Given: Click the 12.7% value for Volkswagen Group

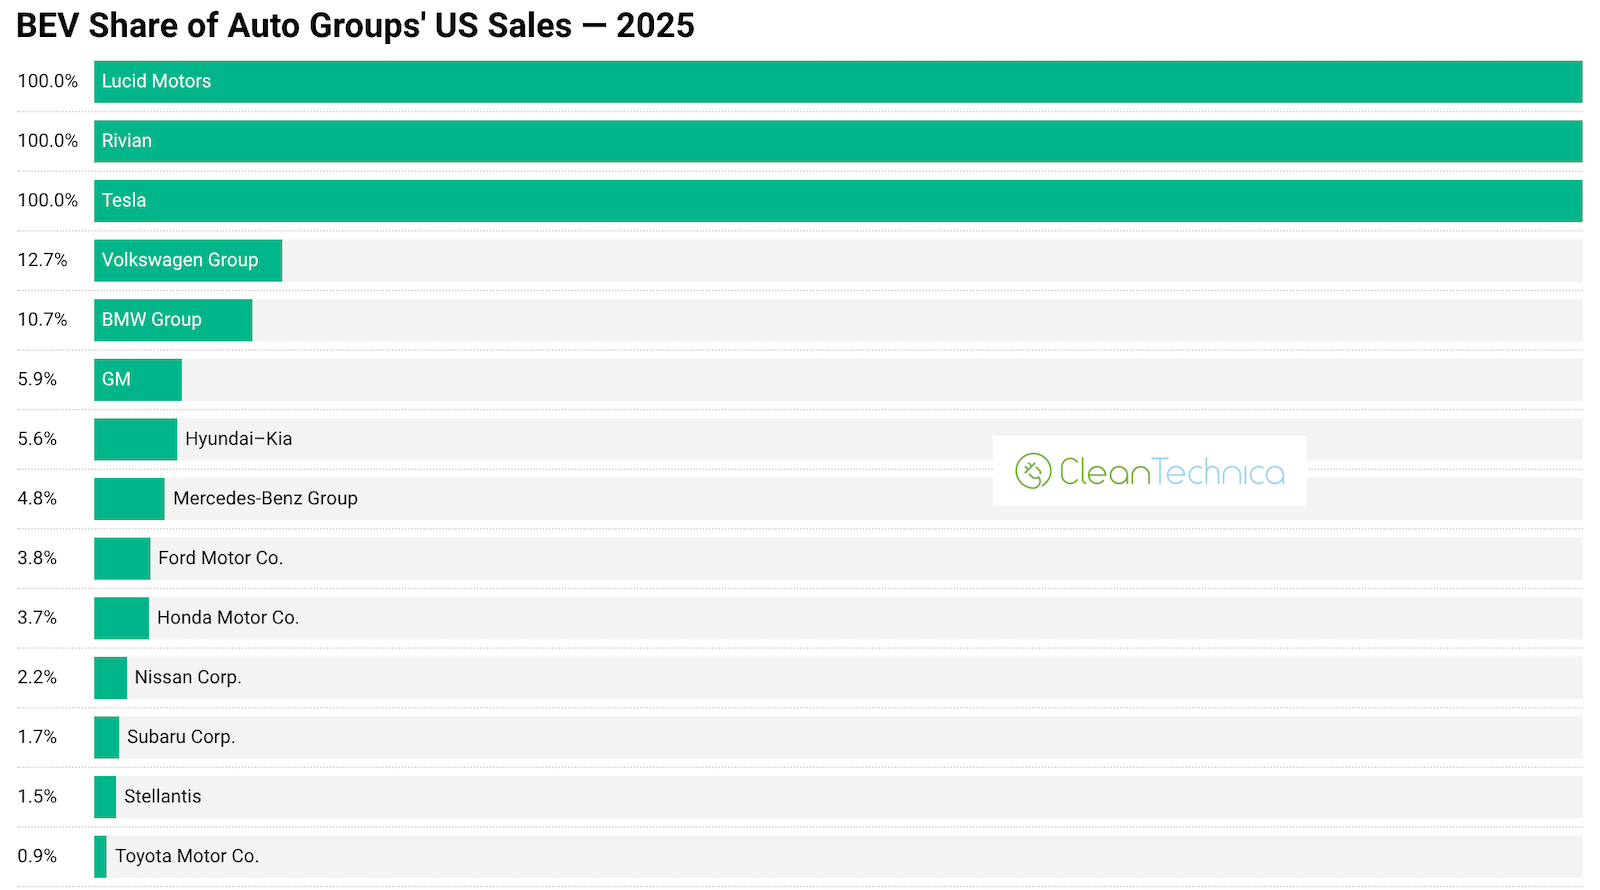Looking at the screenshot, I should (x=42, y=261).
